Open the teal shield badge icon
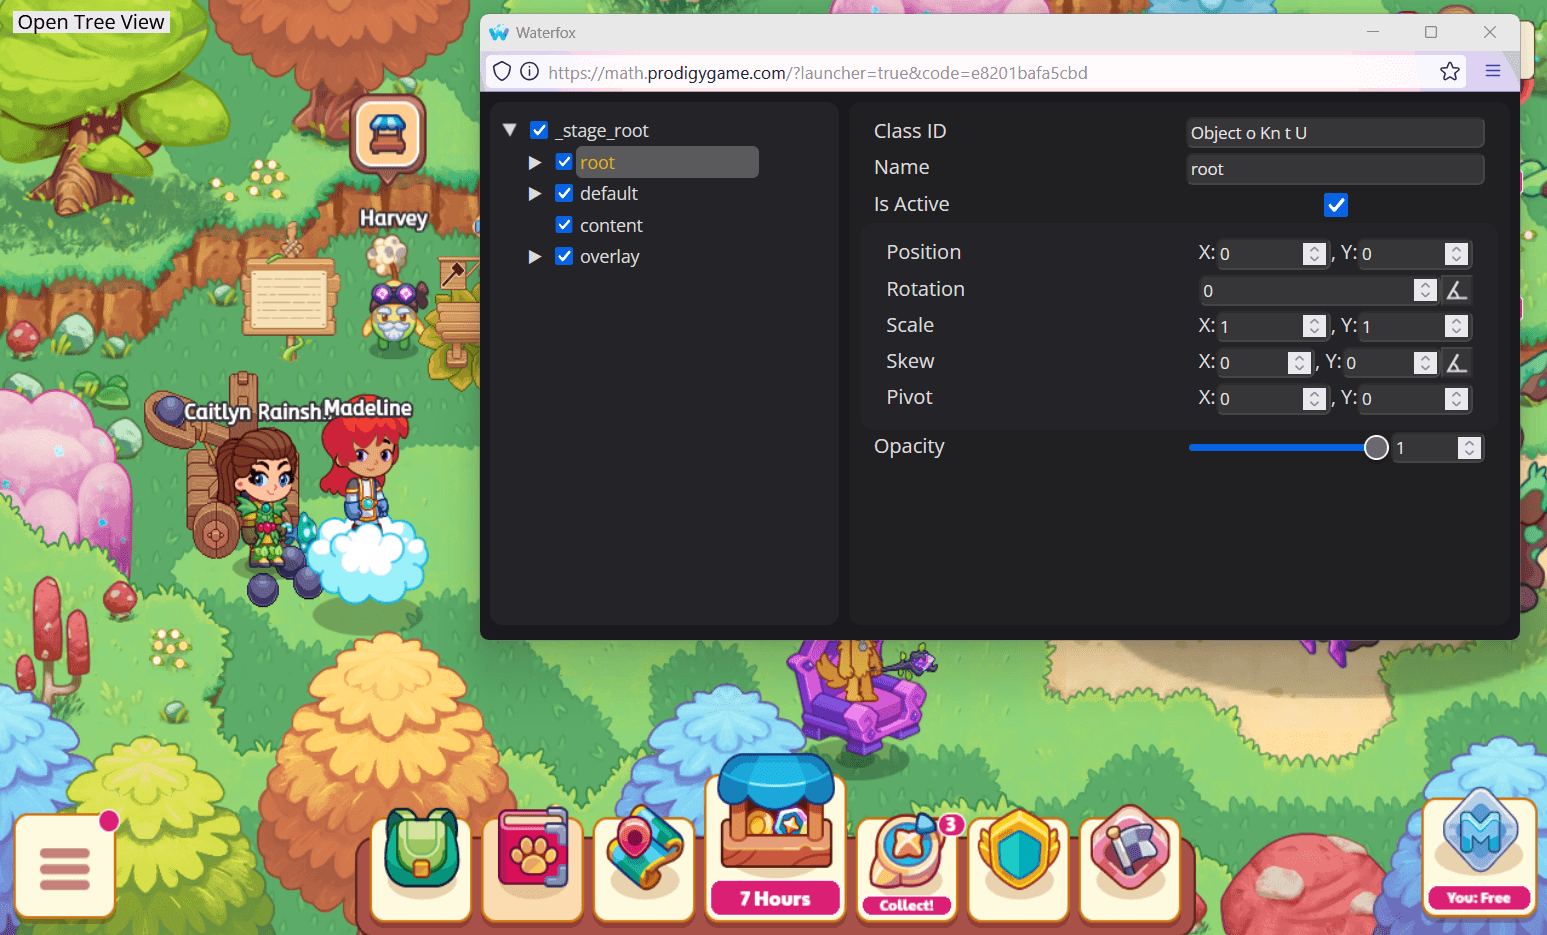Screen dimensions: 1547x935 point(1019,865)
